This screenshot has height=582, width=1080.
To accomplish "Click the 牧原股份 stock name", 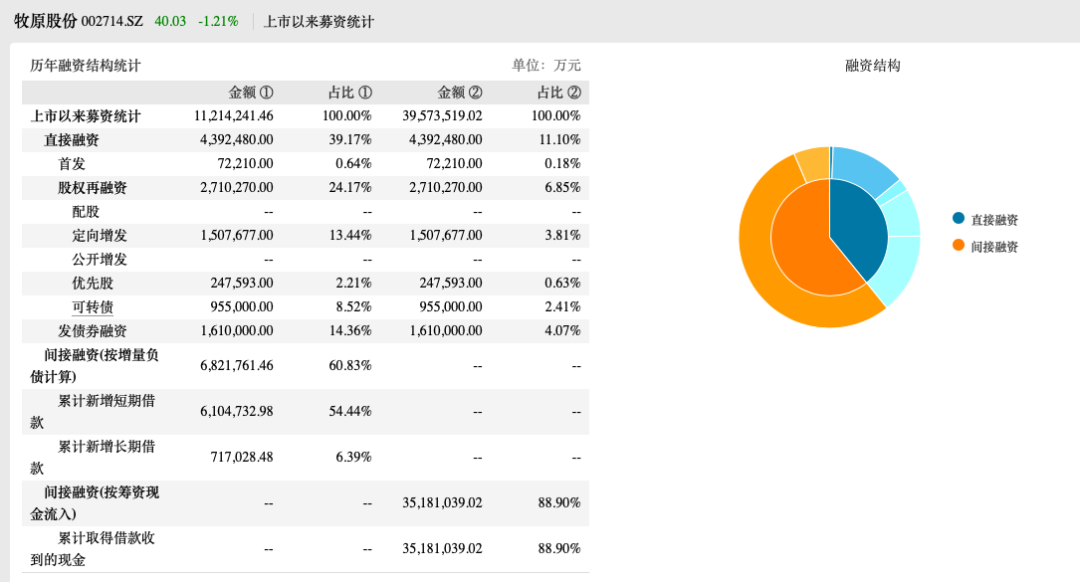I will click(x=44, y=21).
